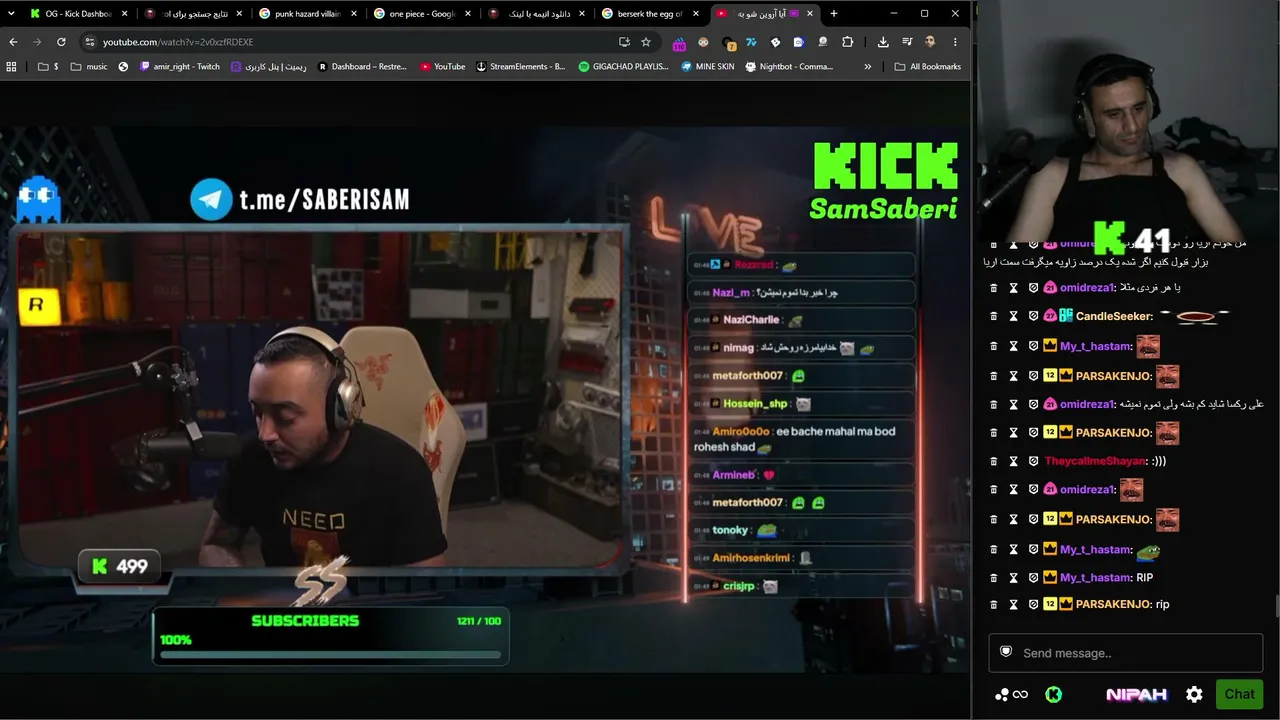This screenshot has width=1280, height=720.
Task: Open the Chrome three-dot menu
Action: click(x=955, y=42)
